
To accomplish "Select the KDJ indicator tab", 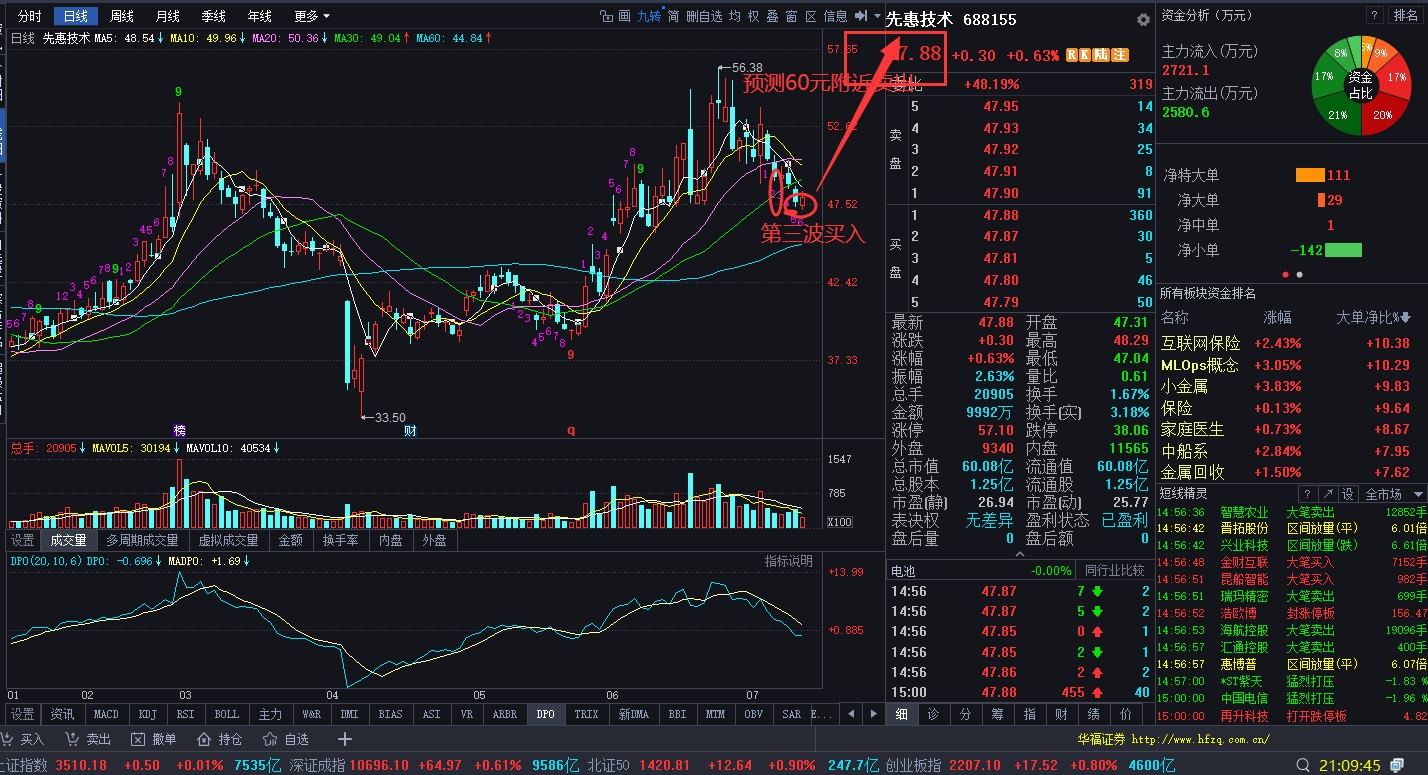I will pos(147,714).
